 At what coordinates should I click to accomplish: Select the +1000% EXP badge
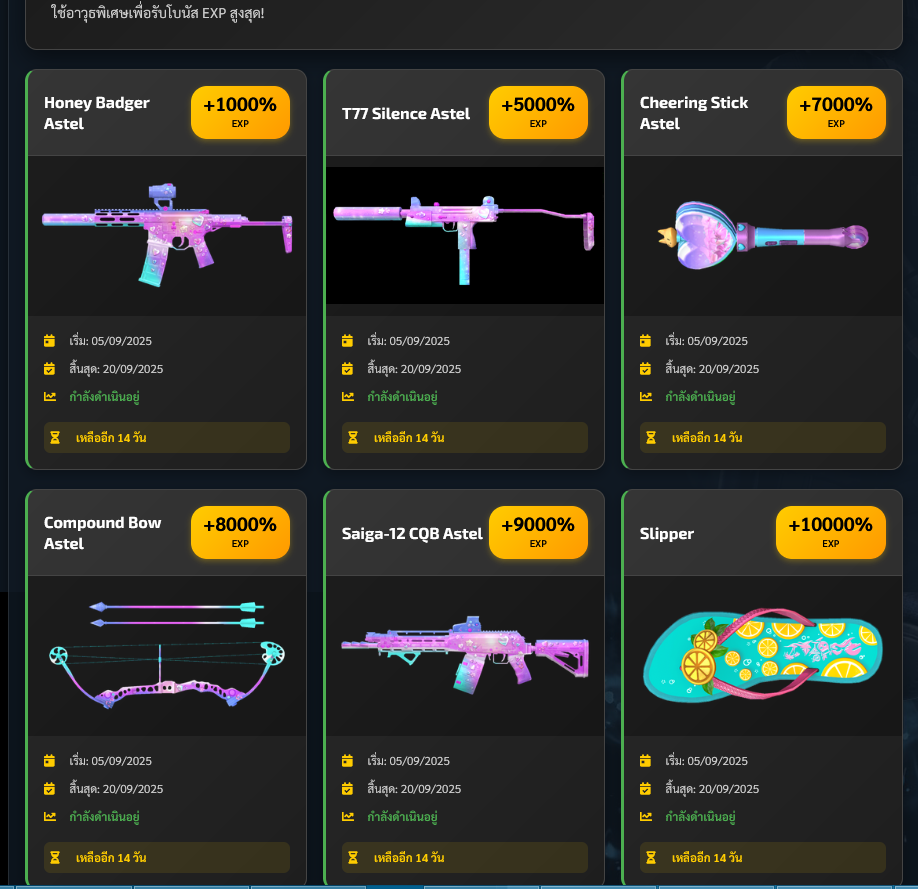click(x=240, y=112)
